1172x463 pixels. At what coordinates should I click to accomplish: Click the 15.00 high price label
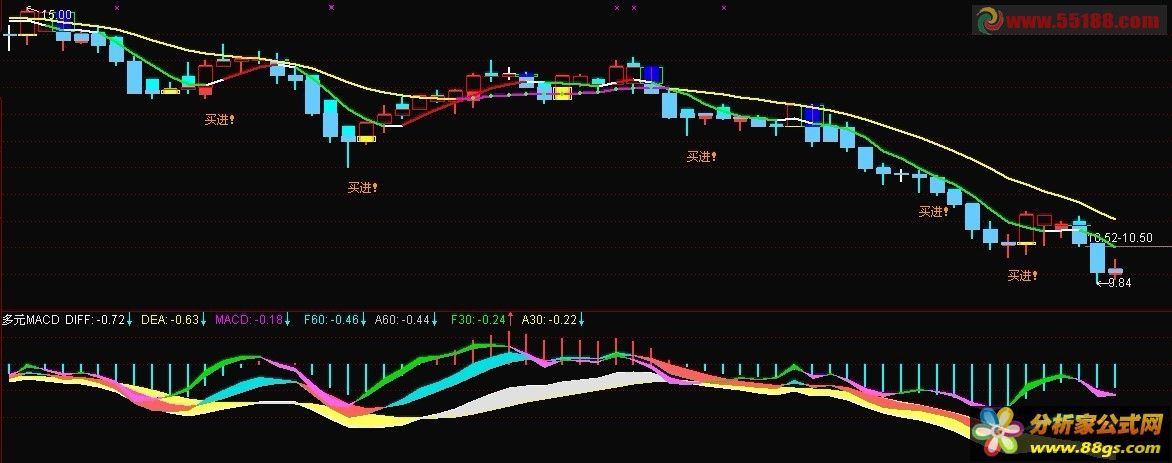coord(58,14)
